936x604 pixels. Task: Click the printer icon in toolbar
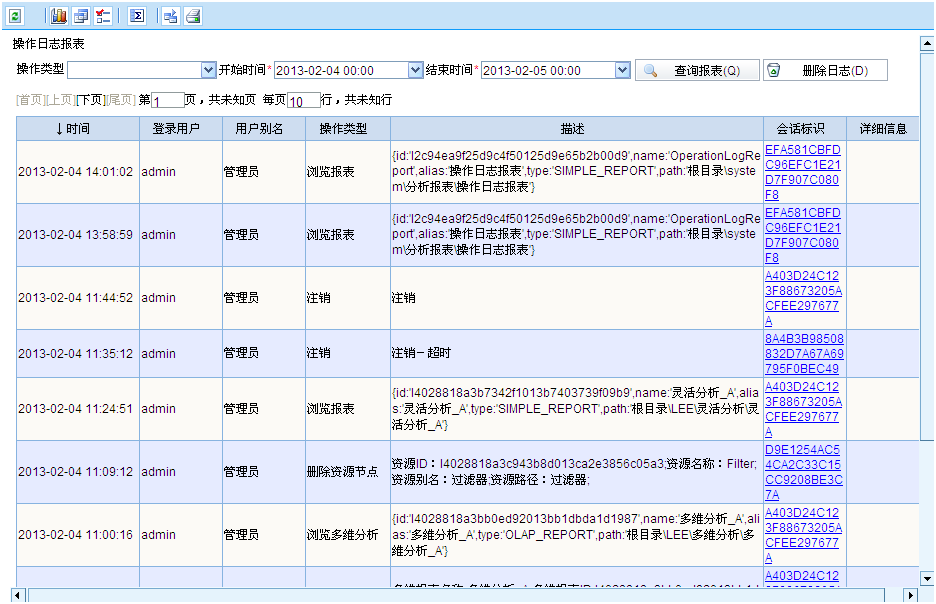click(193, 16)
